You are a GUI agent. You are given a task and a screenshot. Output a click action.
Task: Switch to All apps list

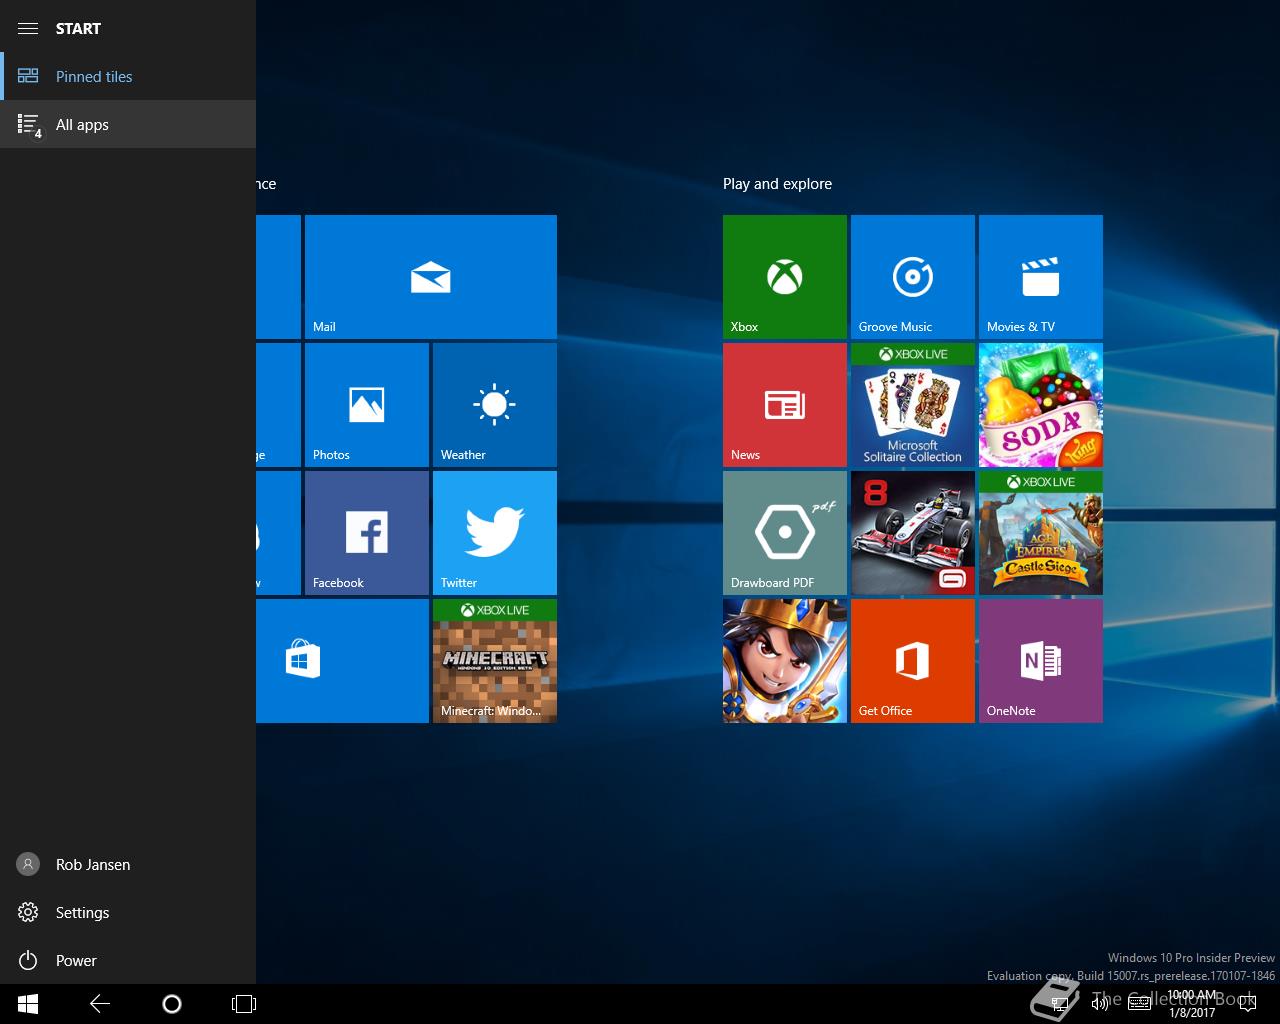point(128,124)
